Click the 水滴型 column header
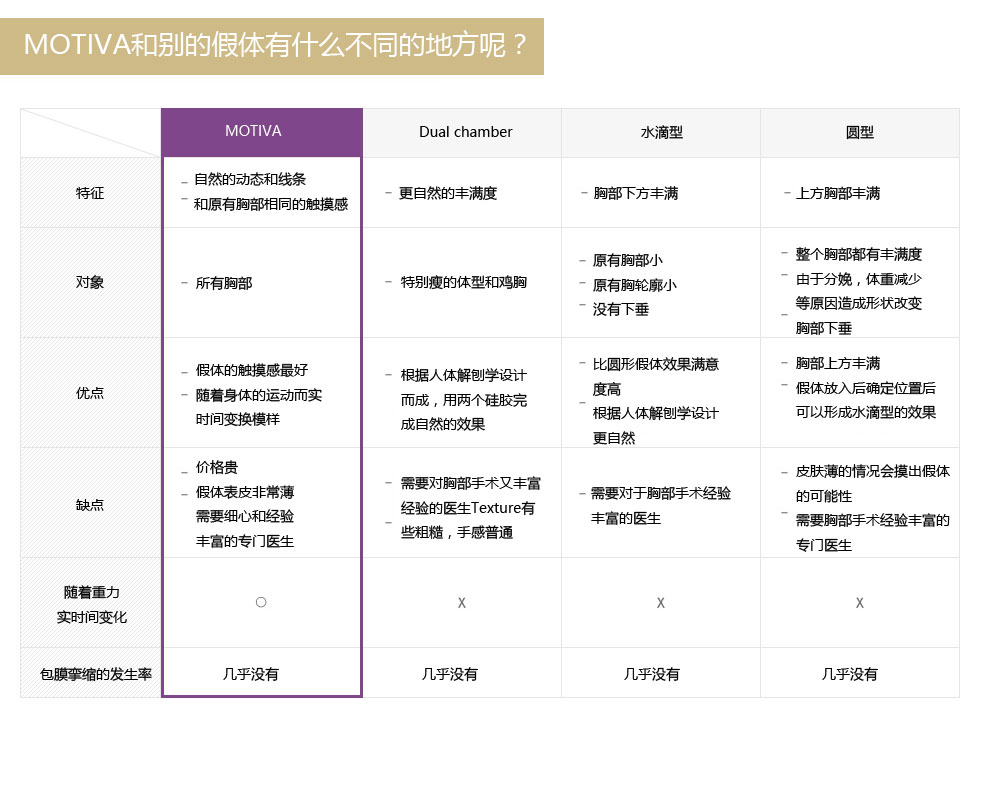The width and height of the screenshot is (1000, 789). click(660, 131)
